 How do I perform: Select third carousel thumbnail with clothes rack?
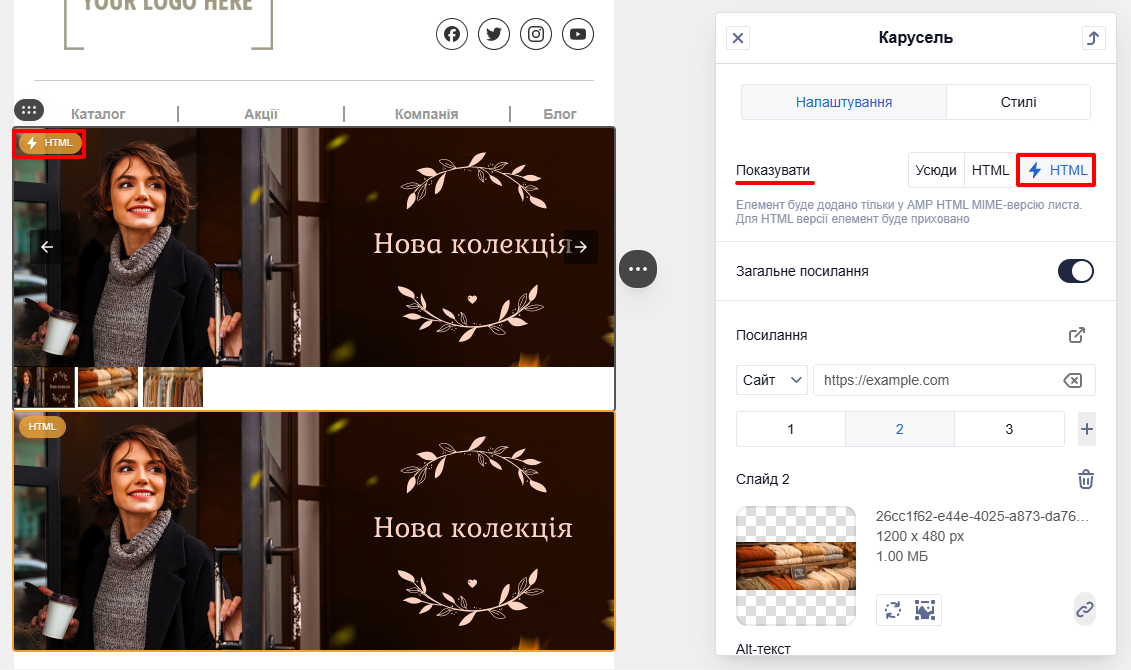(x=173, y=387)
